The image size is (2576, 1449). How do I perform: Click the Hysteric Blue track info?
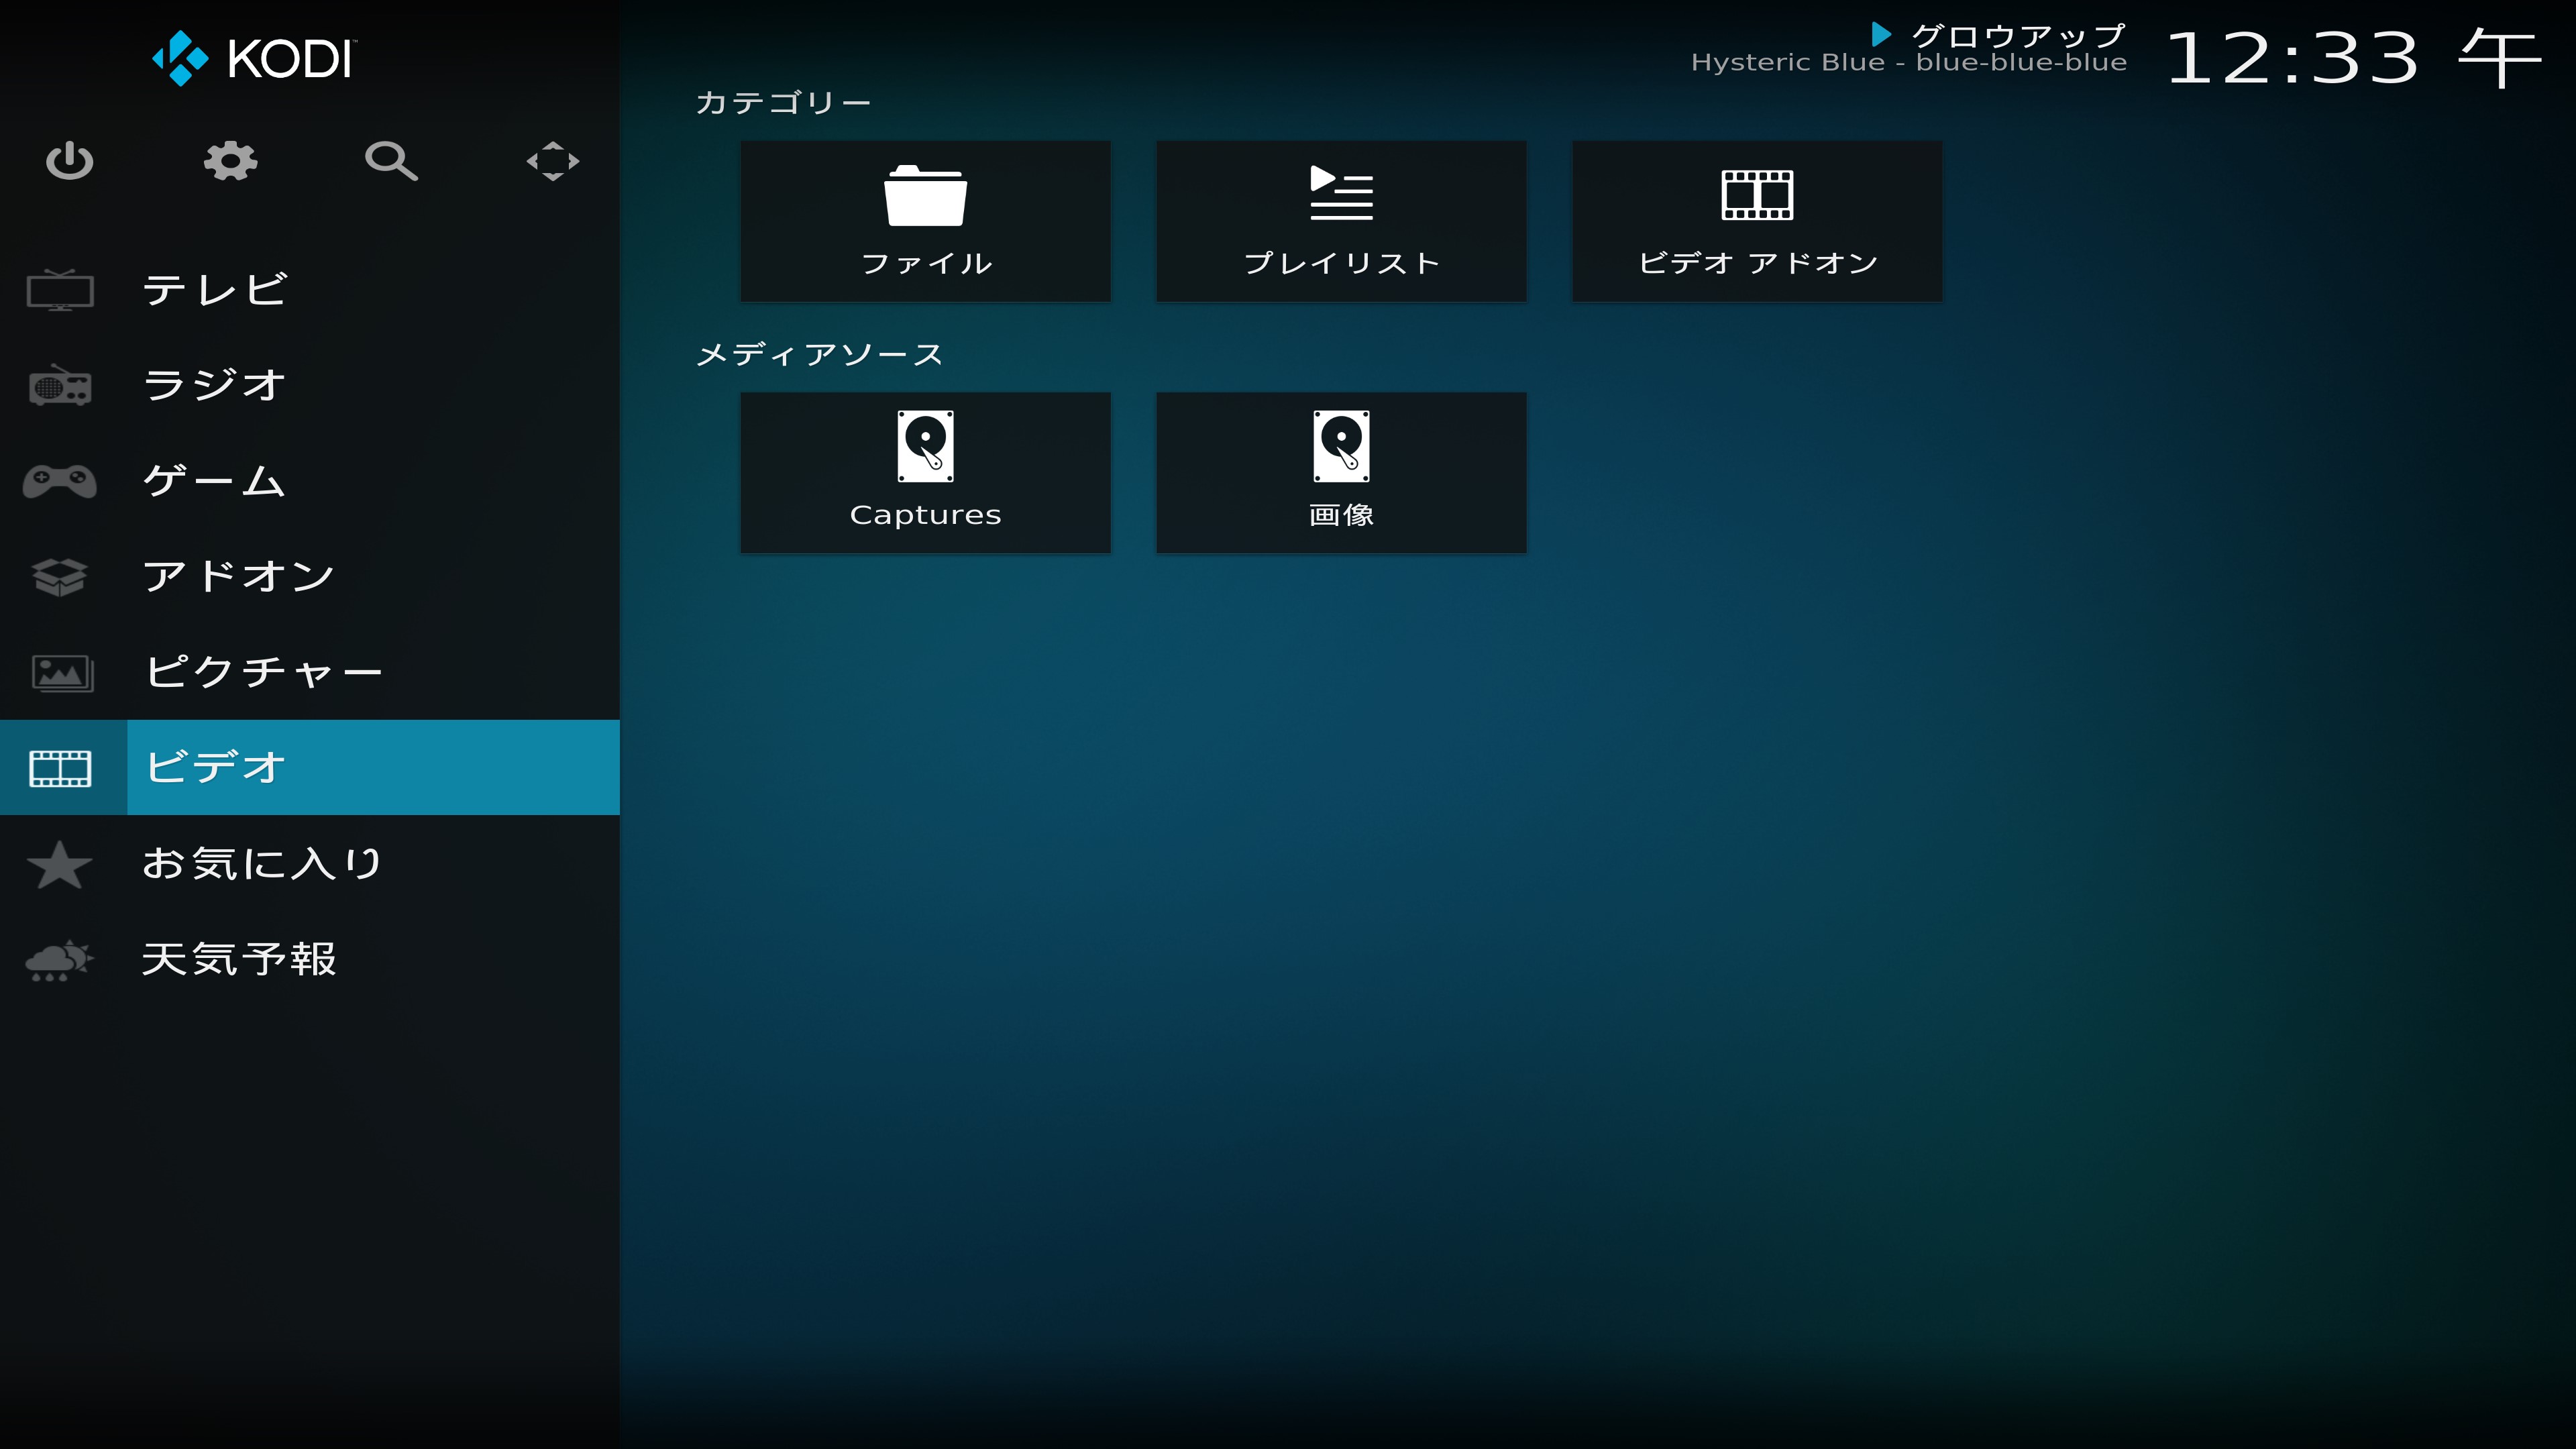coord(1910,62)
